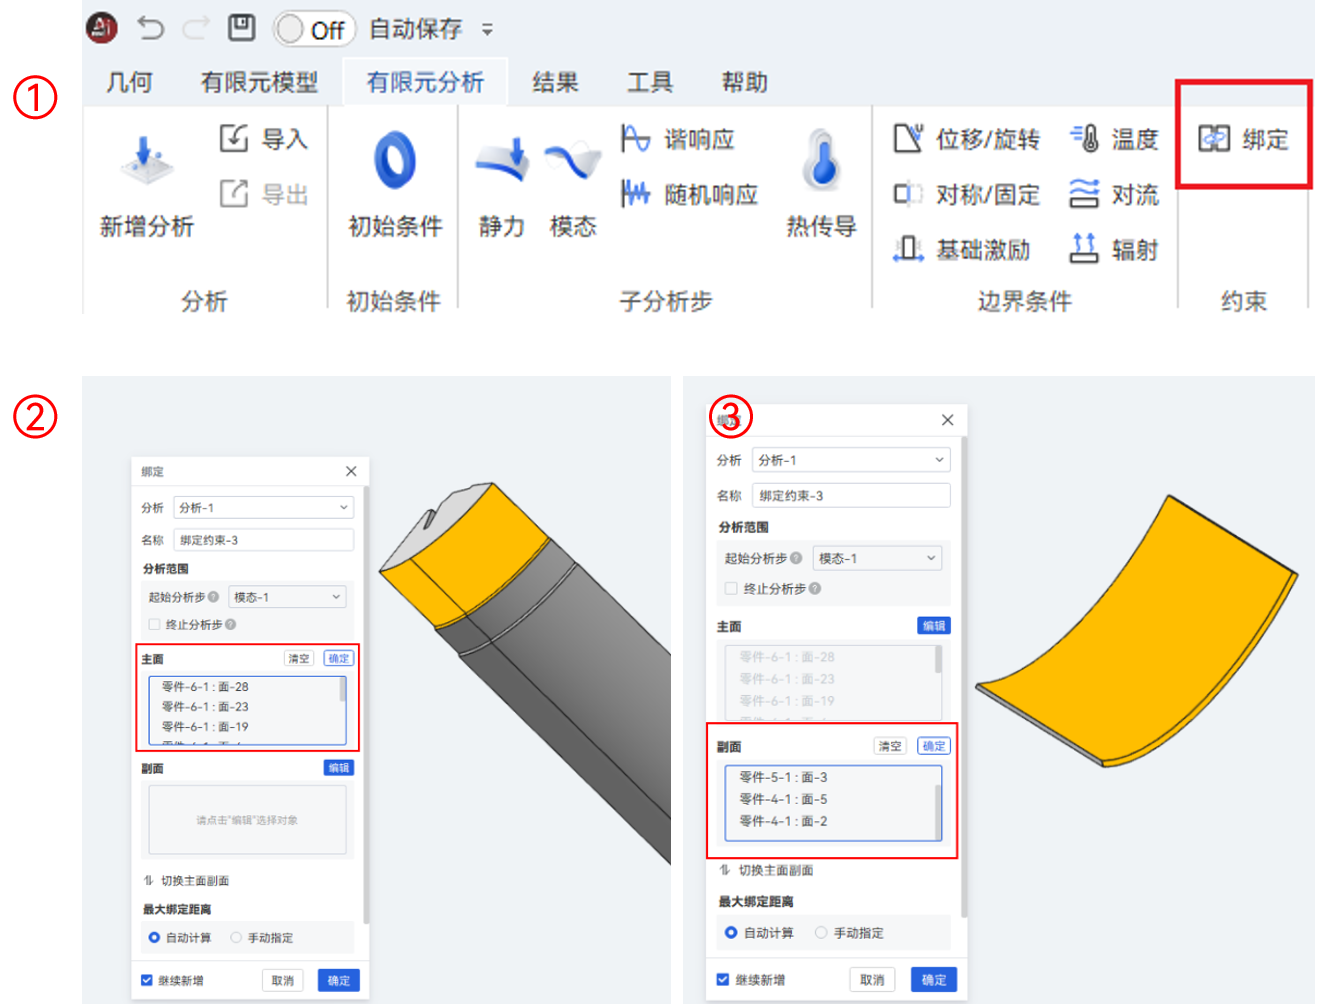Open 分析-1 dropdown in right dialog
The image size is (1319, 1004).
(x=851, y=460)
